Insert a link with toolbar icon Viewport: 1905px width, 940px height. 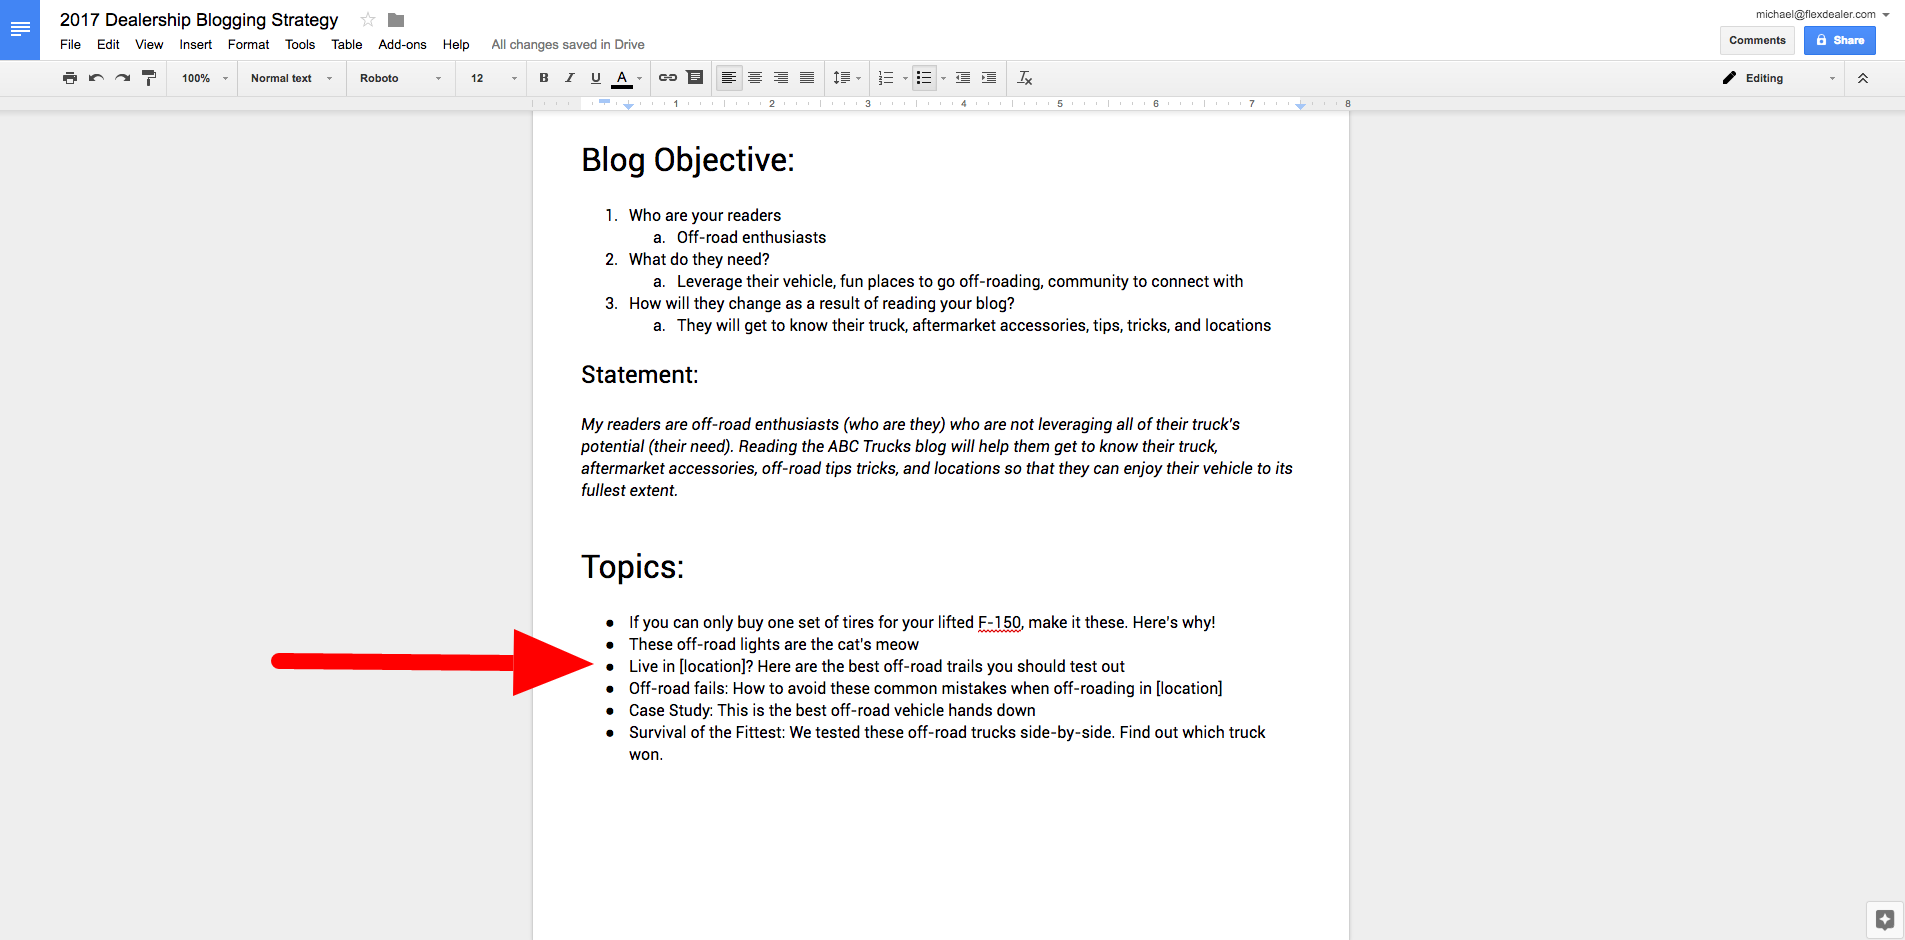pos(667,78)
